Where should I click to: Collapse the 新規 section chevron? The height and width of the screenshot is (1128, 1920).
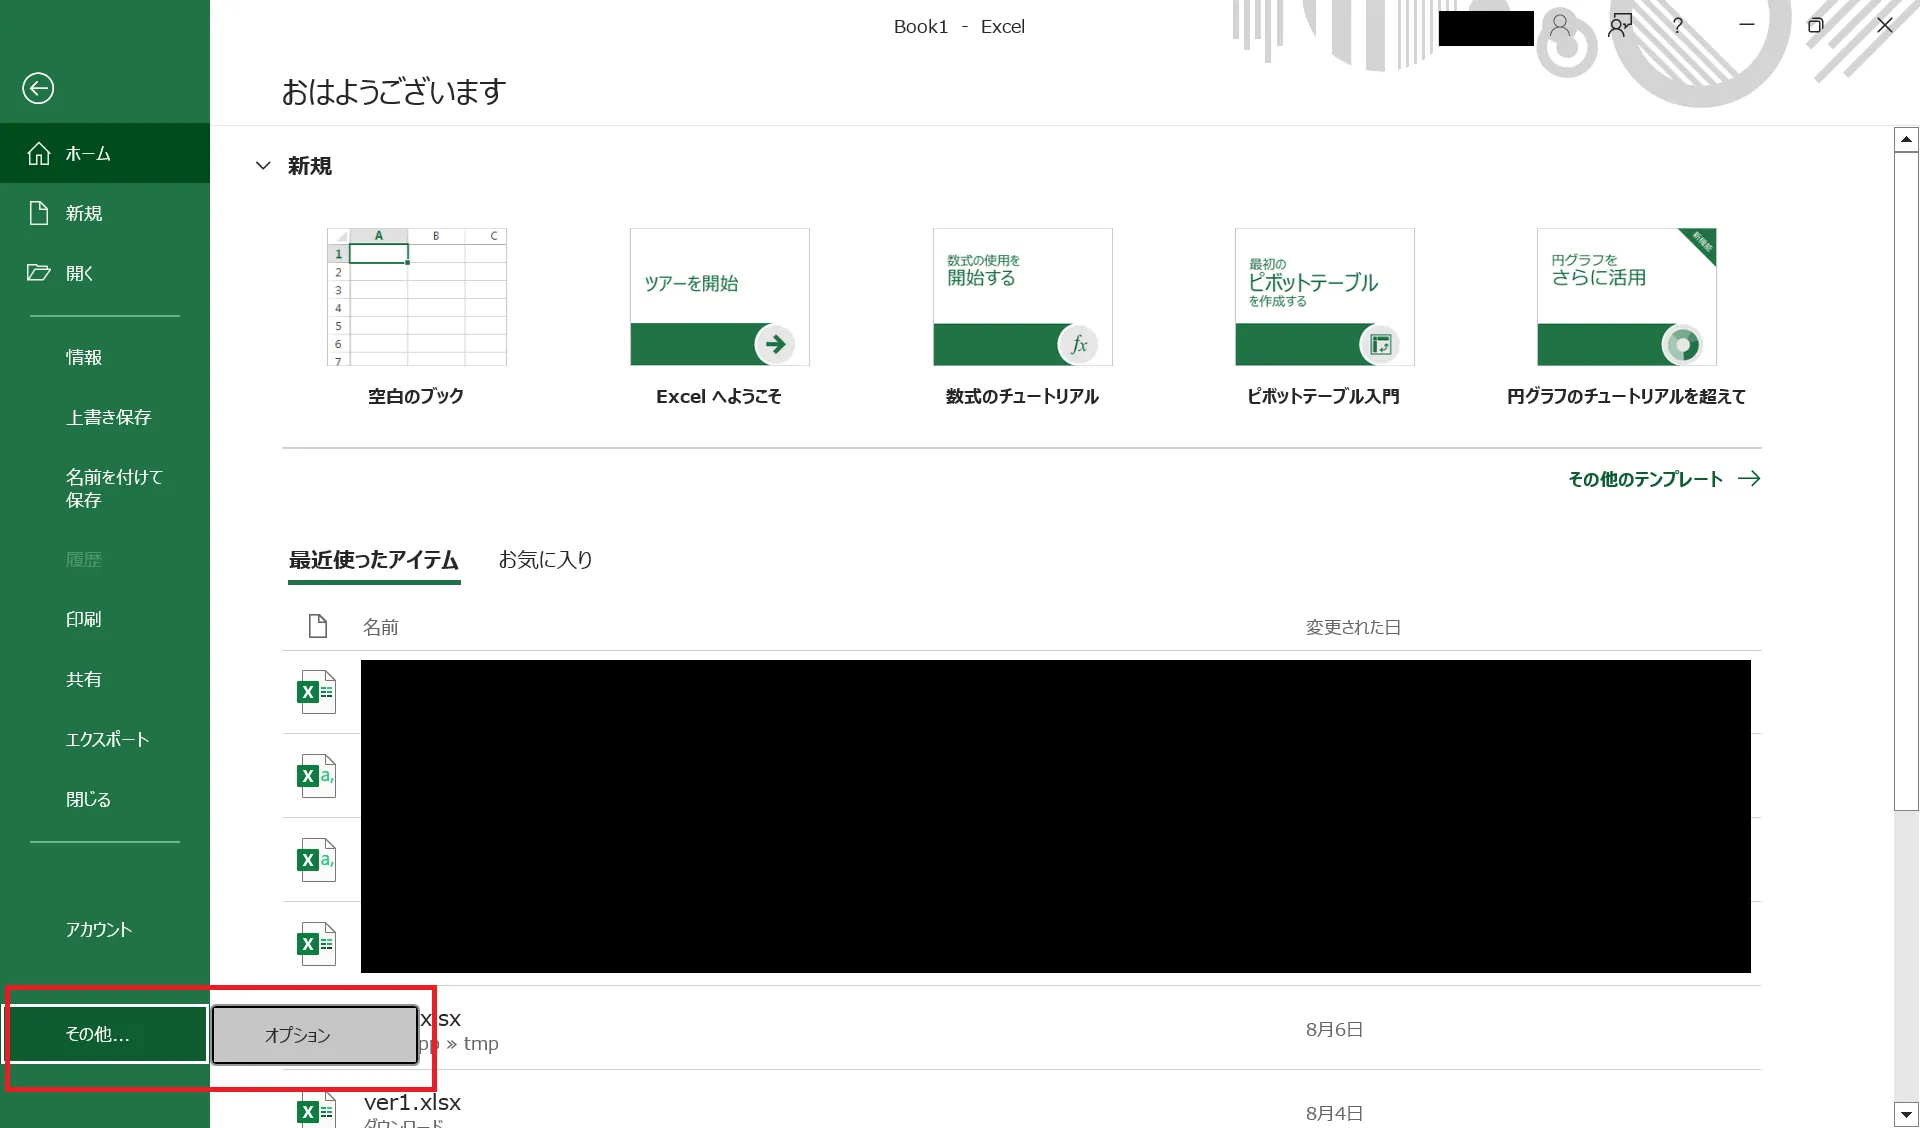(x=263, y=166)
